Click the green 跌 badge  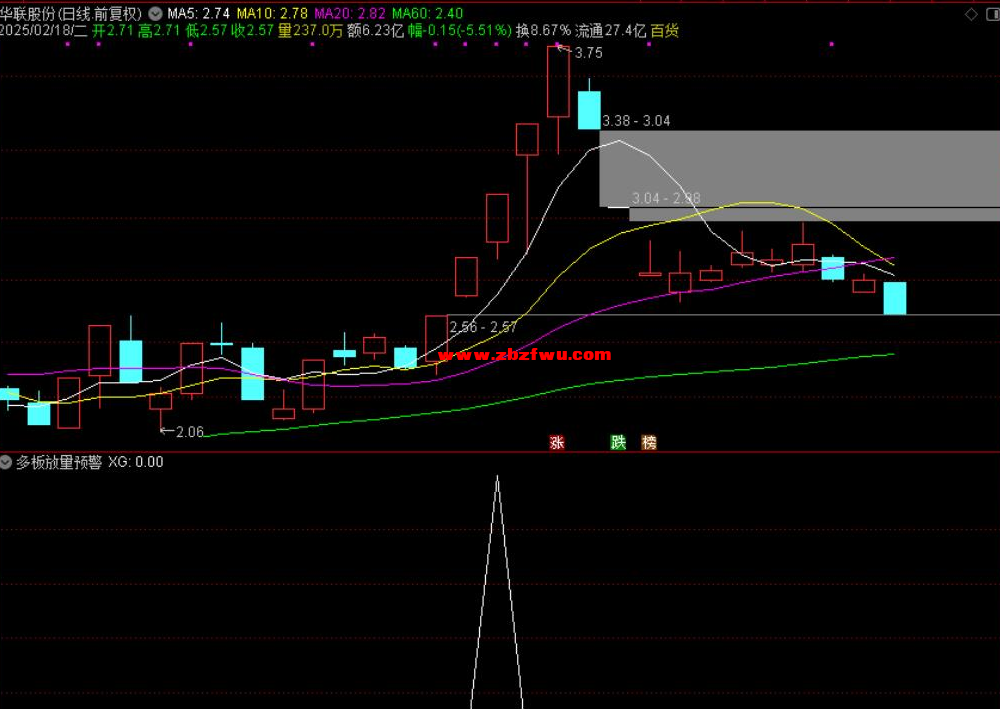tap(618, 442)
